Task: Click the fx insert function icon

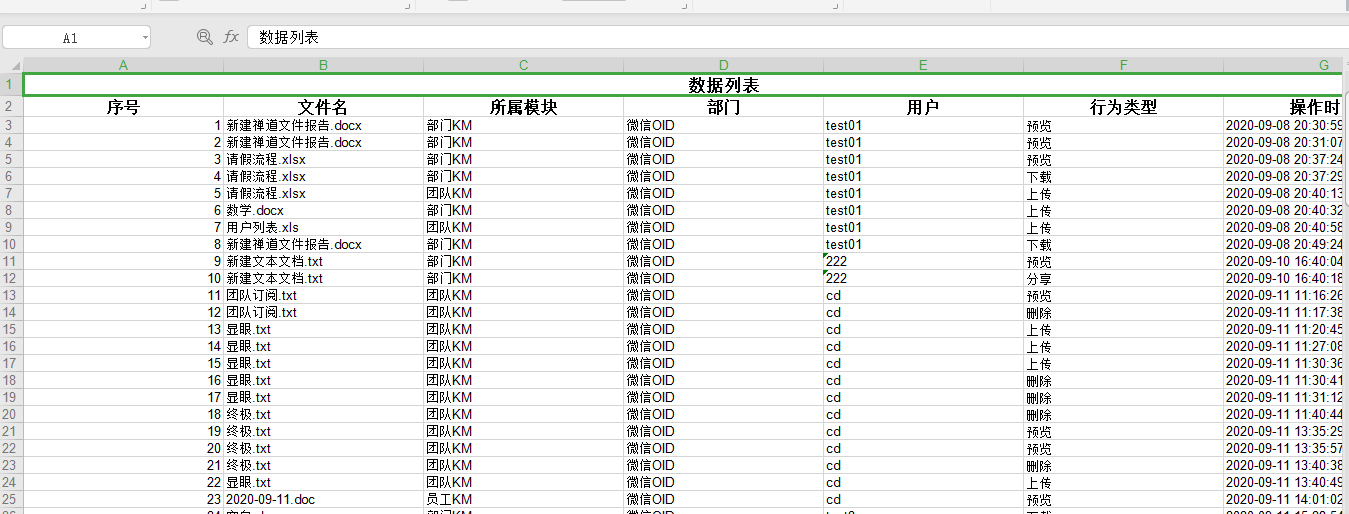Action: pos(231,37)
